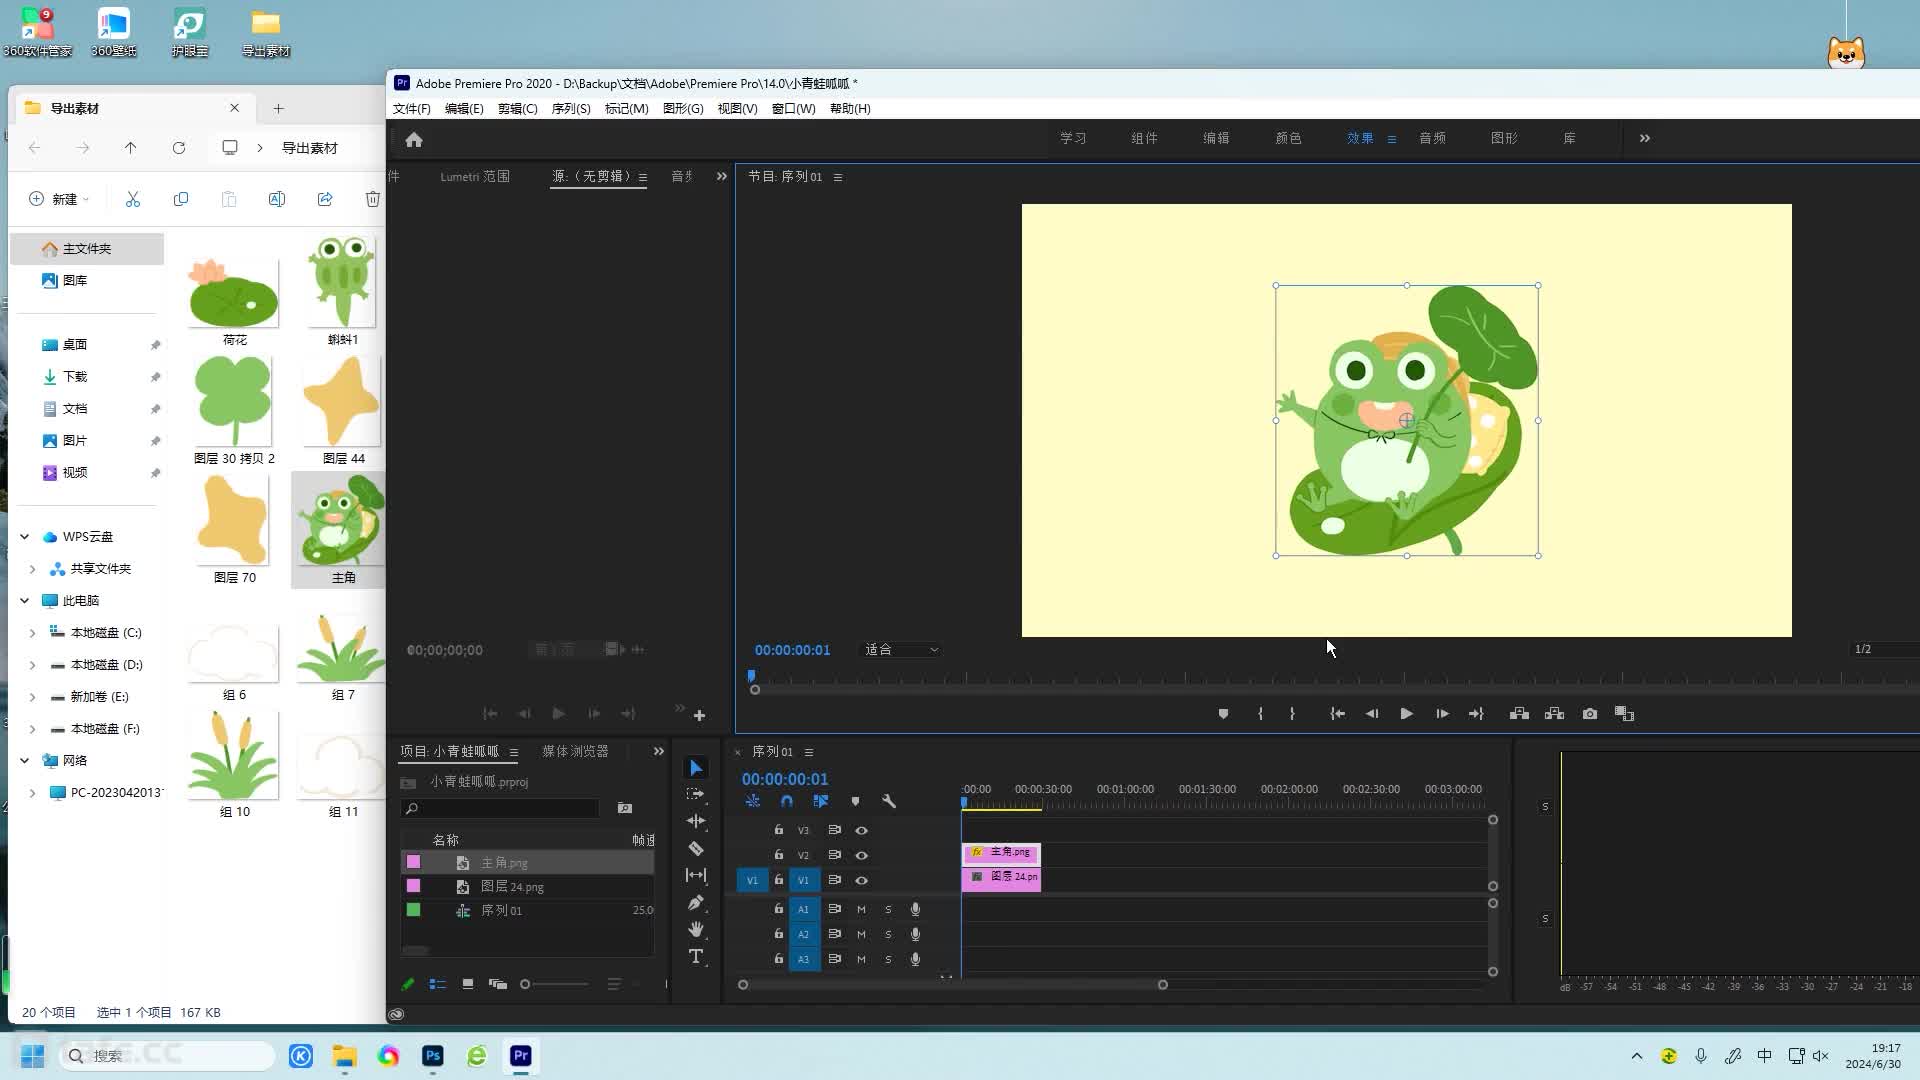Click the pink label swatch for 主角.png

tap(413, 862)
